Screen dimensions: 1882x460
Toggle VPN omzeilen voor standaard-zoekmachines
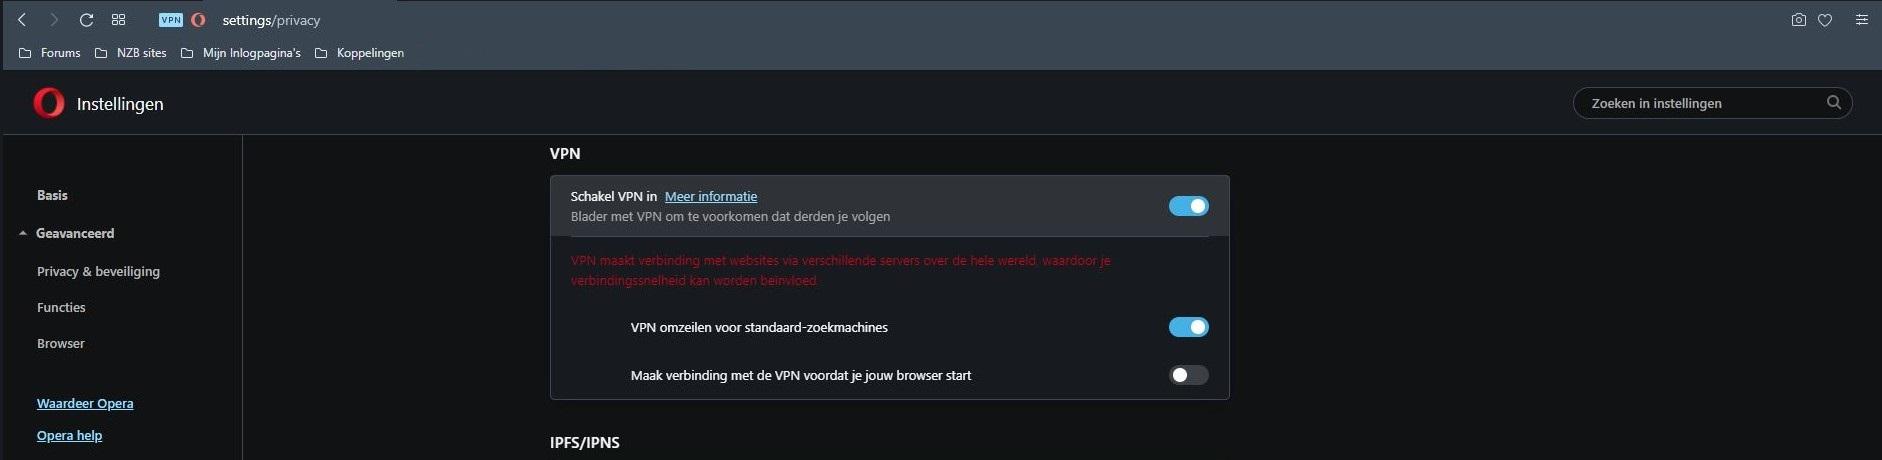[x=1189, y=327]
